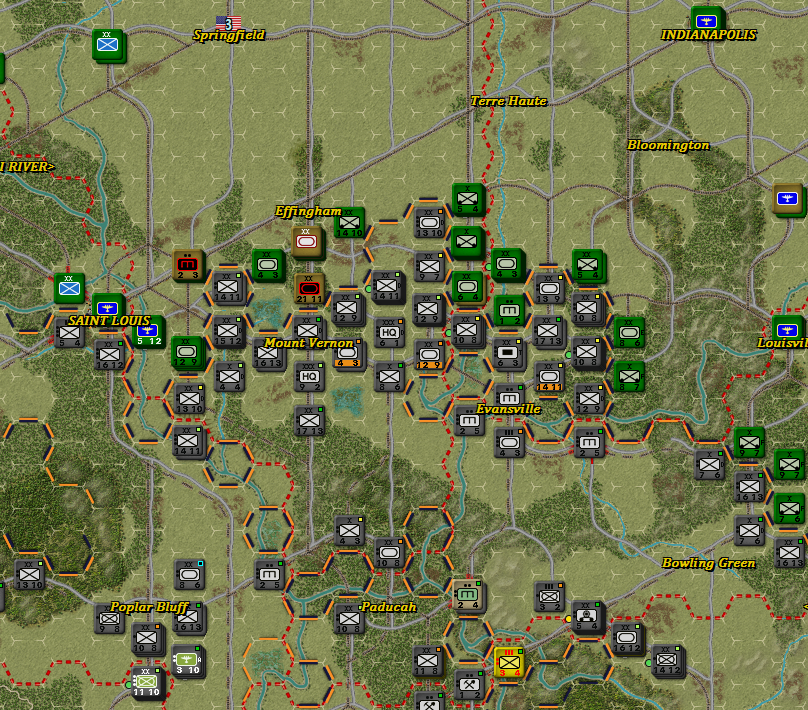The height and width of the screenshot is (710, 808).
Task: Select the green infantry division 14 10
Action: click(349, 223)
